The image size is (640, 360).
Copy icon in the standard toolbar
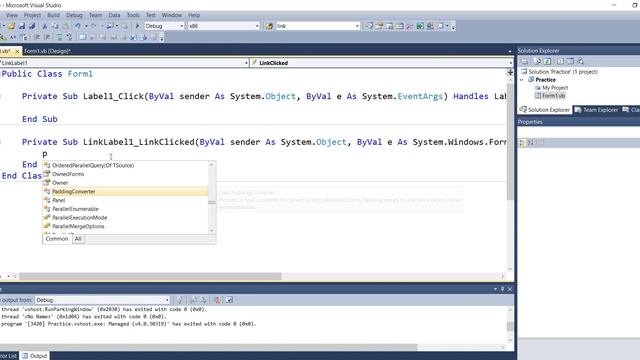(x=55, y=26)
